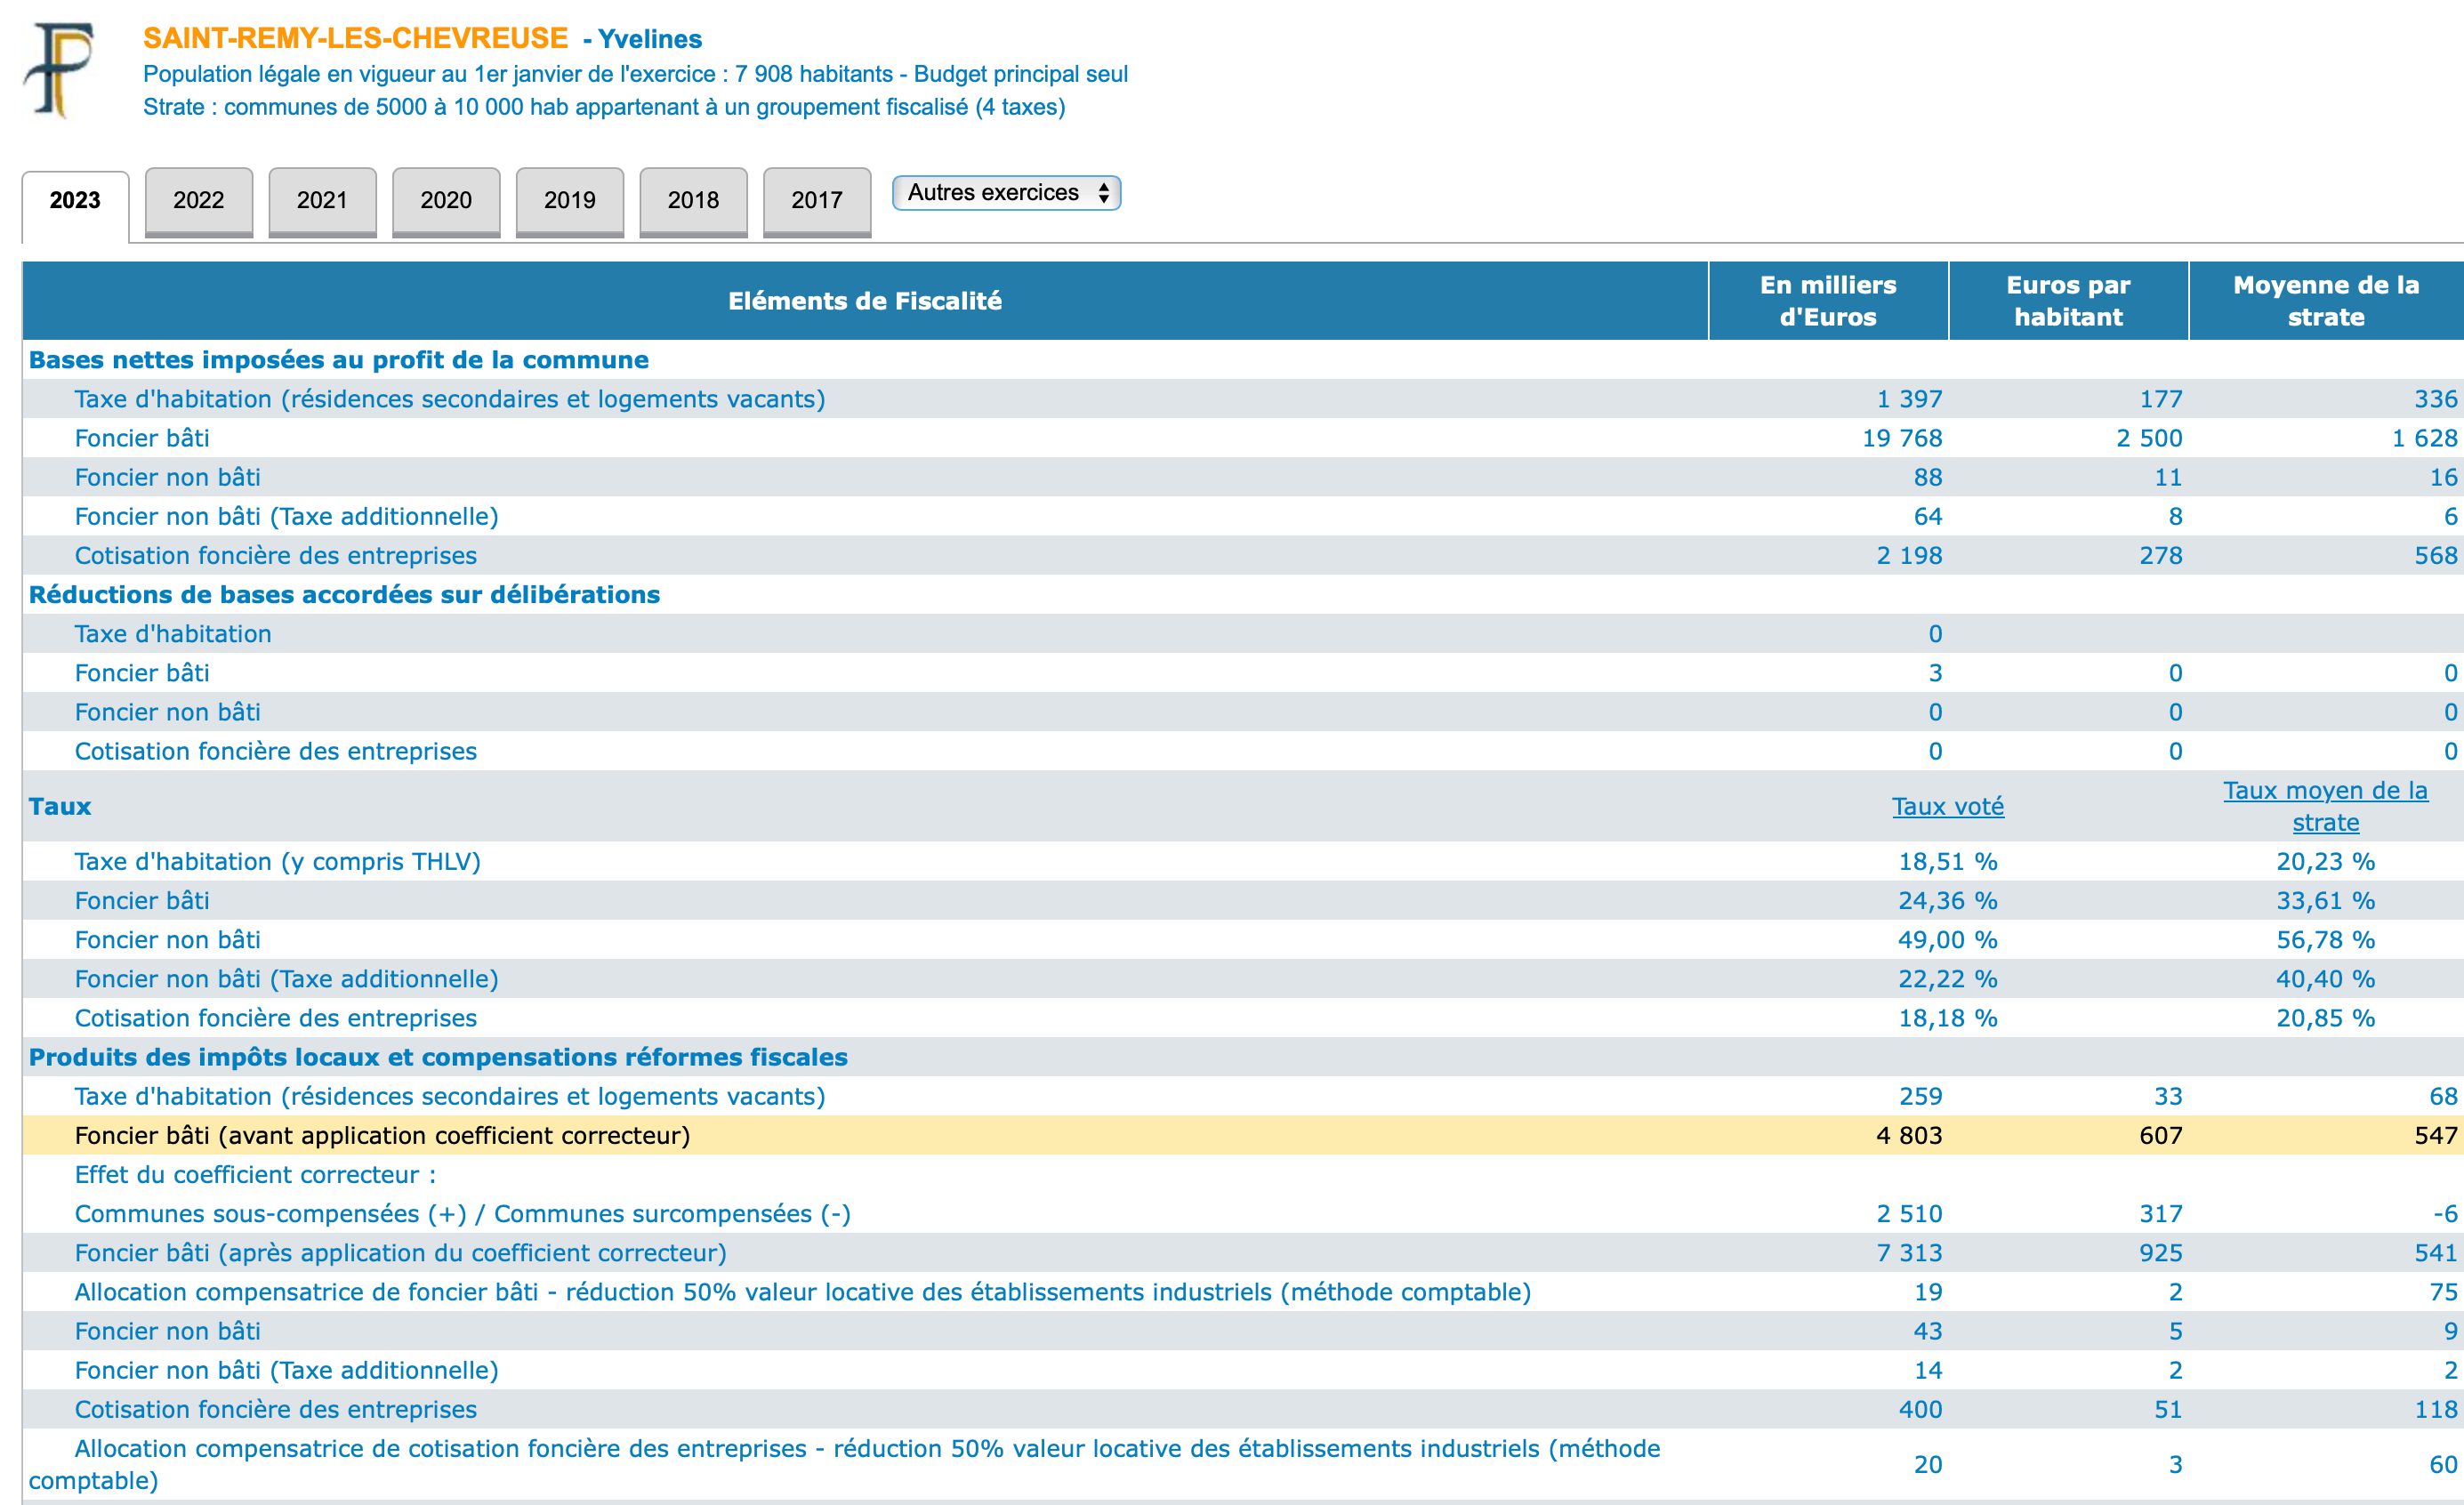Viewport: 2464px width, 1505px height.
Task: Click the Eléments de Fiscalité column header
Action: click(x=864, y=301)
